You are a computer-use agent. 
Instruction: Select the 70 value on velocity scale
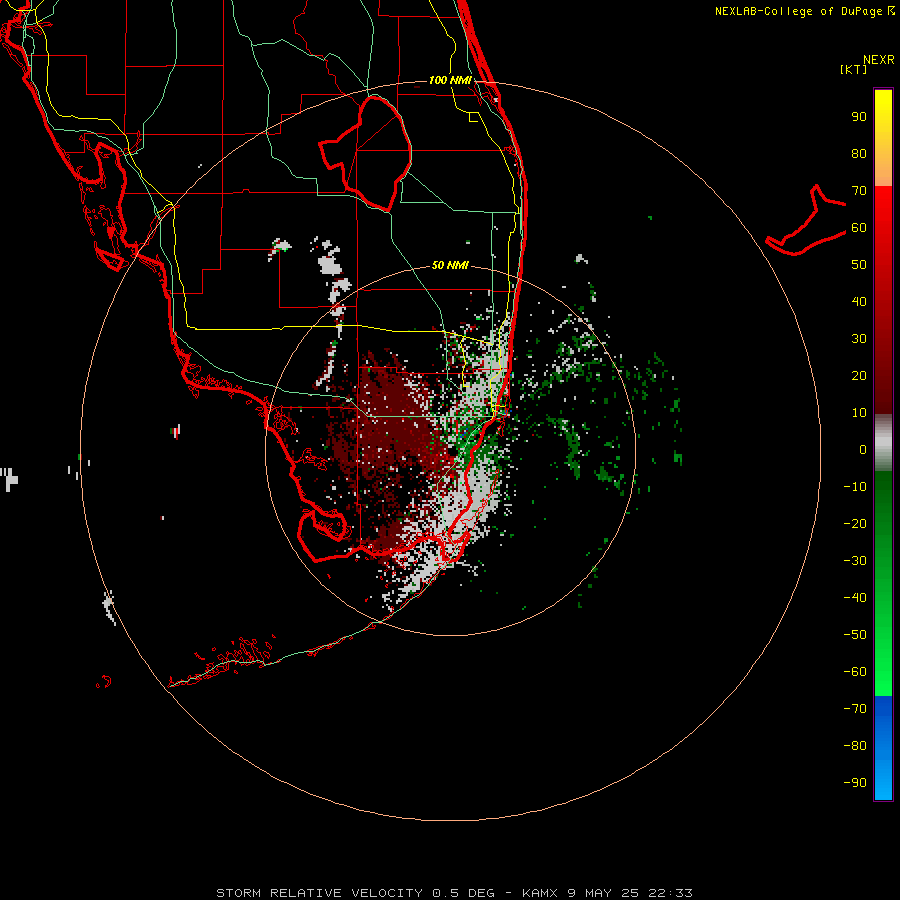[859, 191]
